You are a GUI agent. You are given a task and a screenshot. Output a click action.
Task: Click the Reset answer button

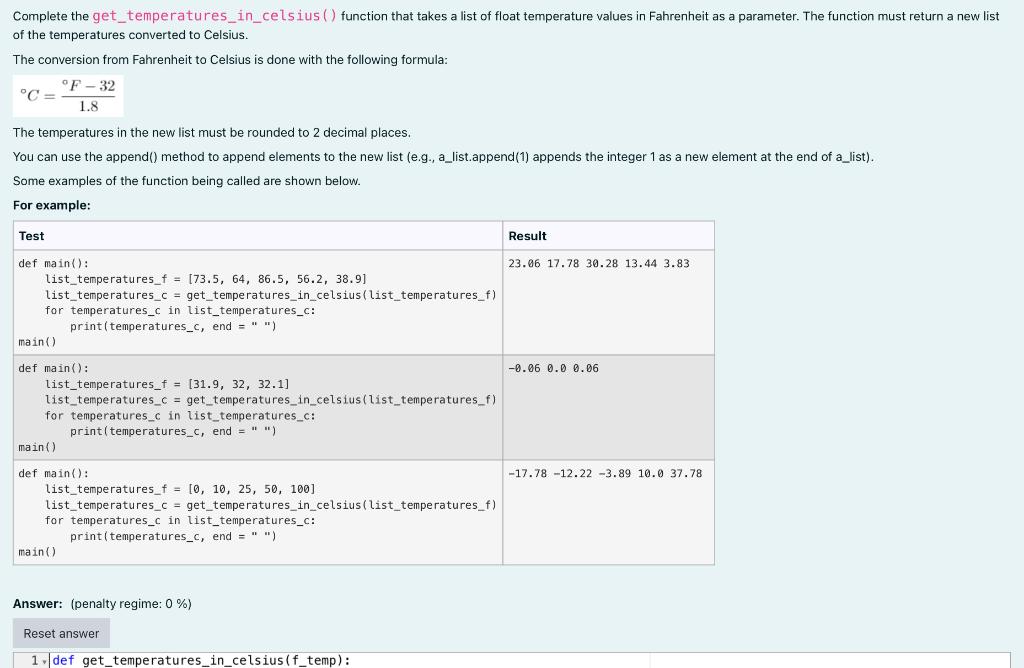60,633
